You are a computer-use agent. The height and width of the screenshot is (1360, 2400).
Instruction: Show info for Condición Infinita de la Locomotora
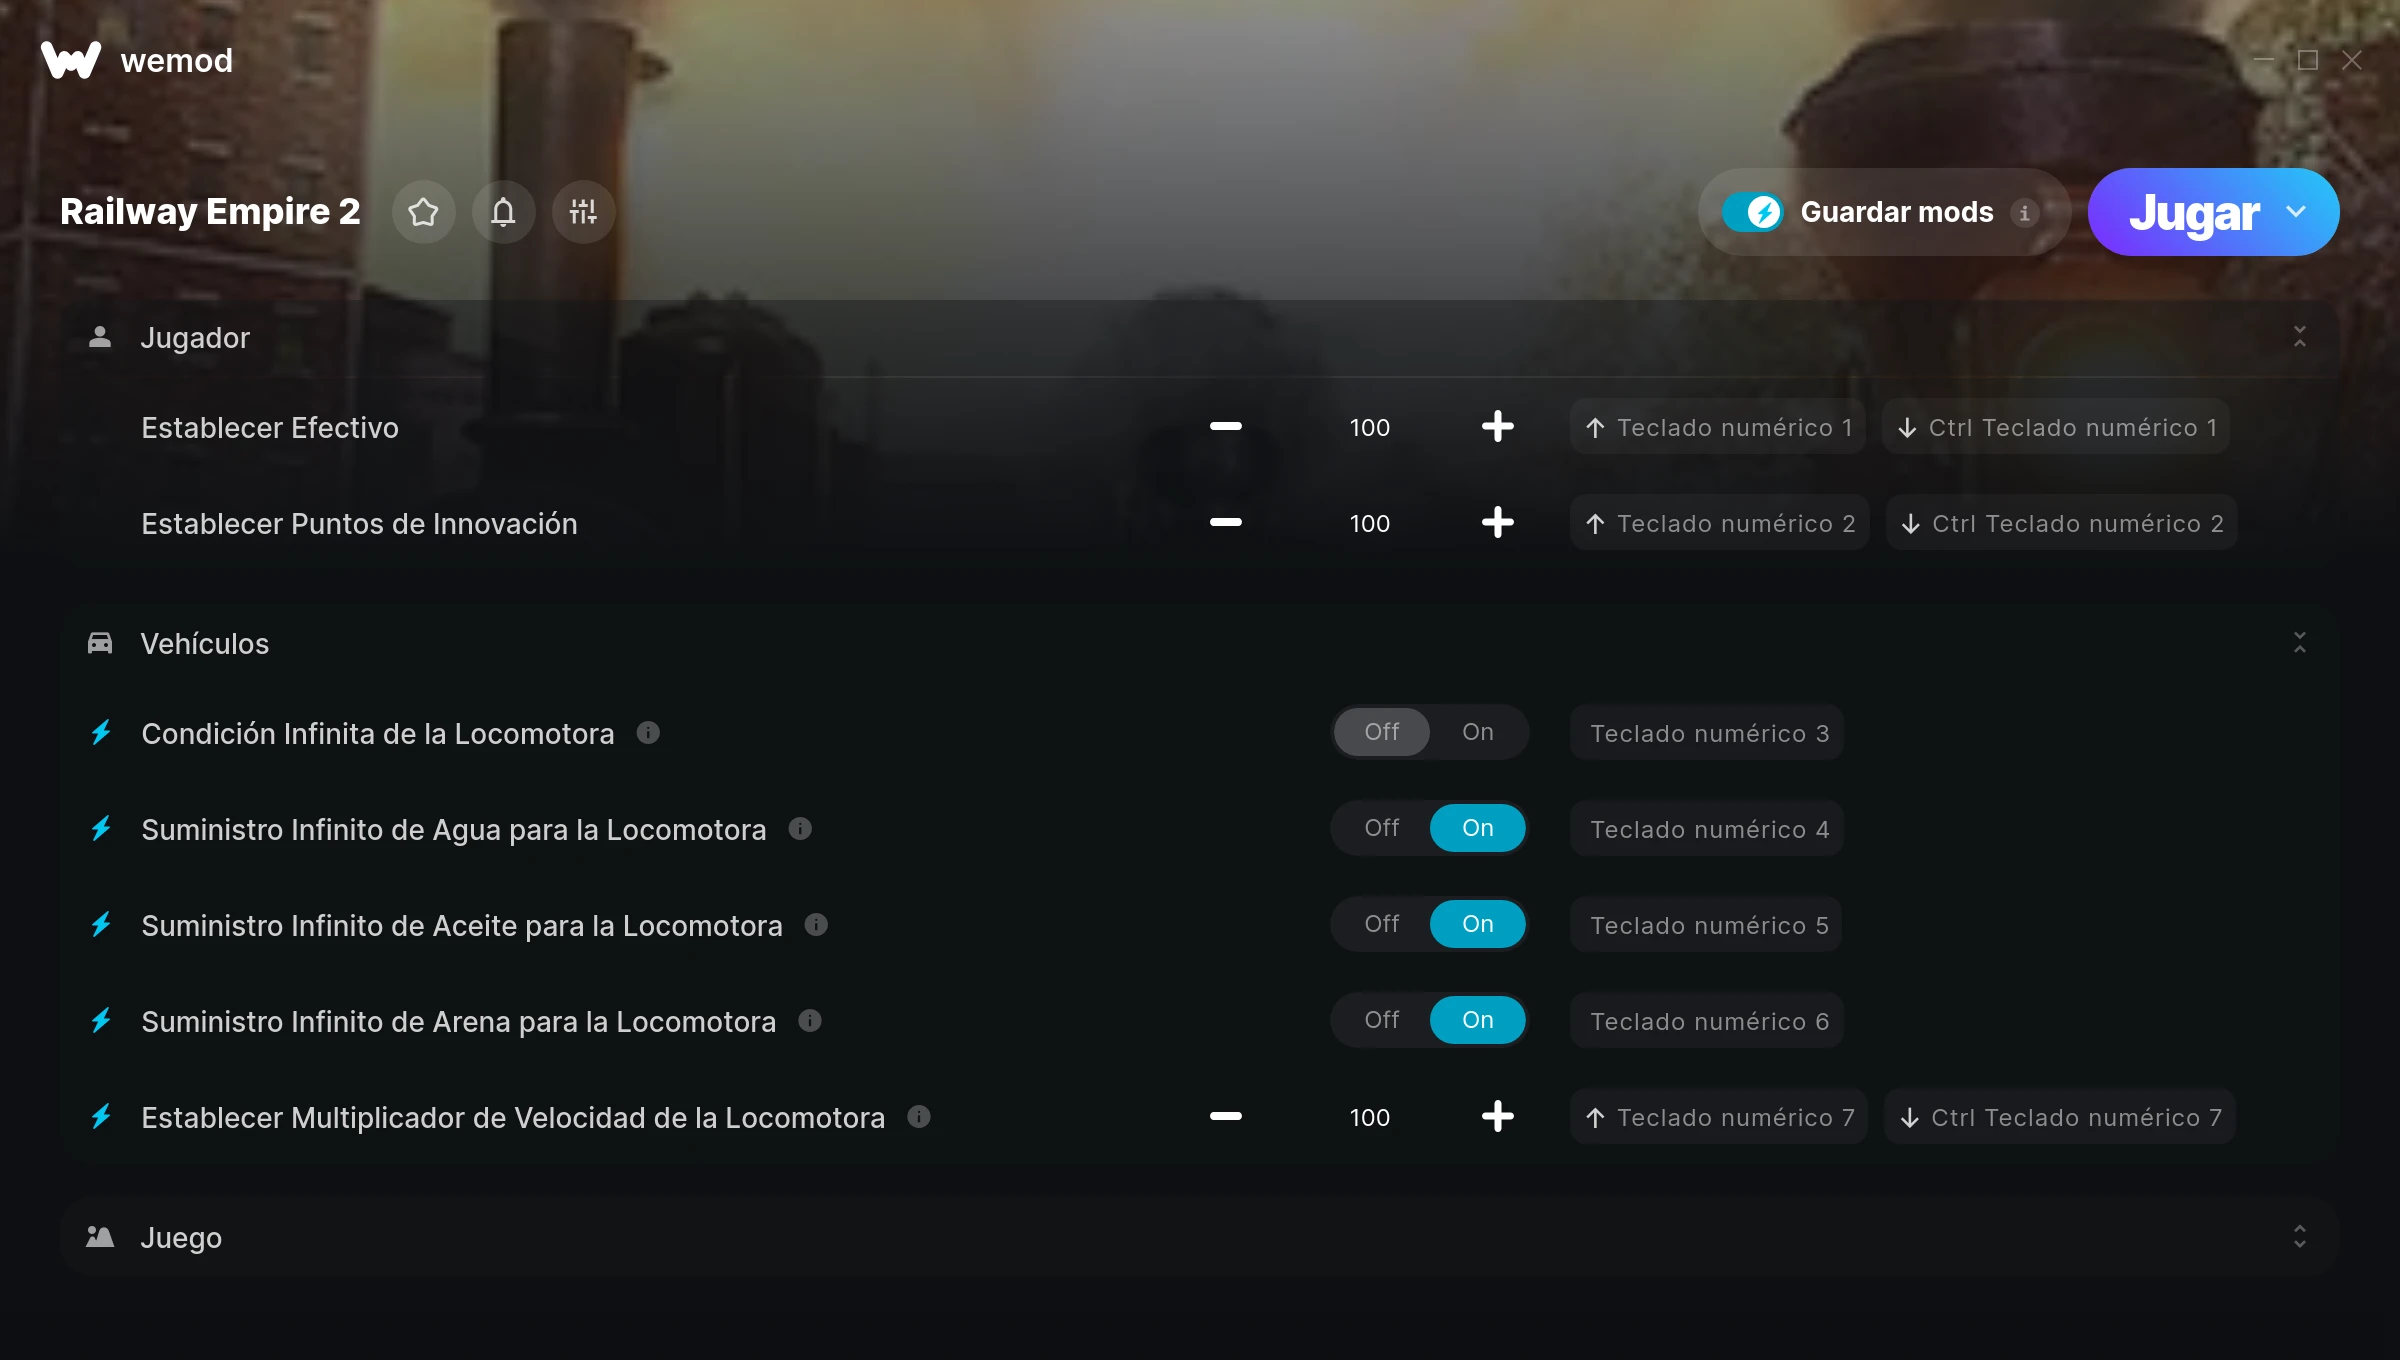pyautogui.click(x=648, y=733)
